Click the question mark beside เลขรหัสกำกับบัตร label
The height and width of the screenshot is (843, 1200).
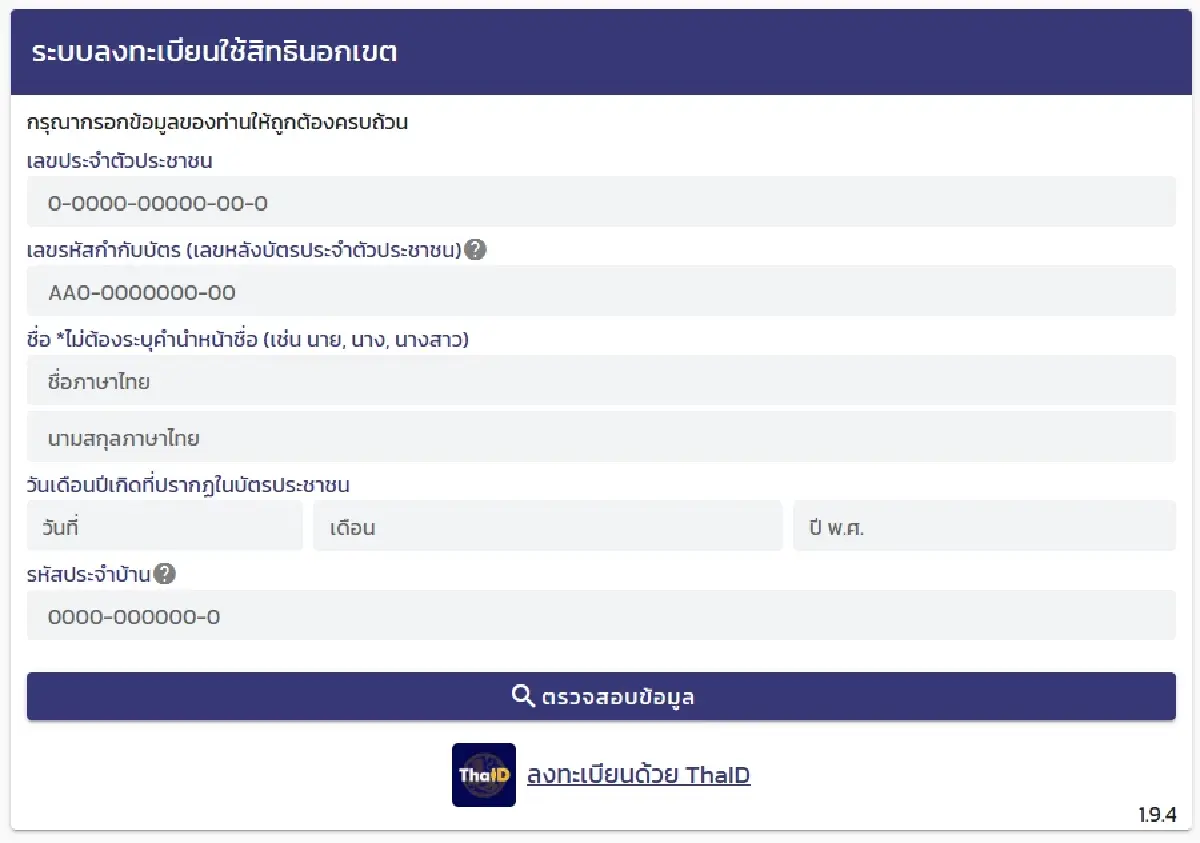pos(477,250)
